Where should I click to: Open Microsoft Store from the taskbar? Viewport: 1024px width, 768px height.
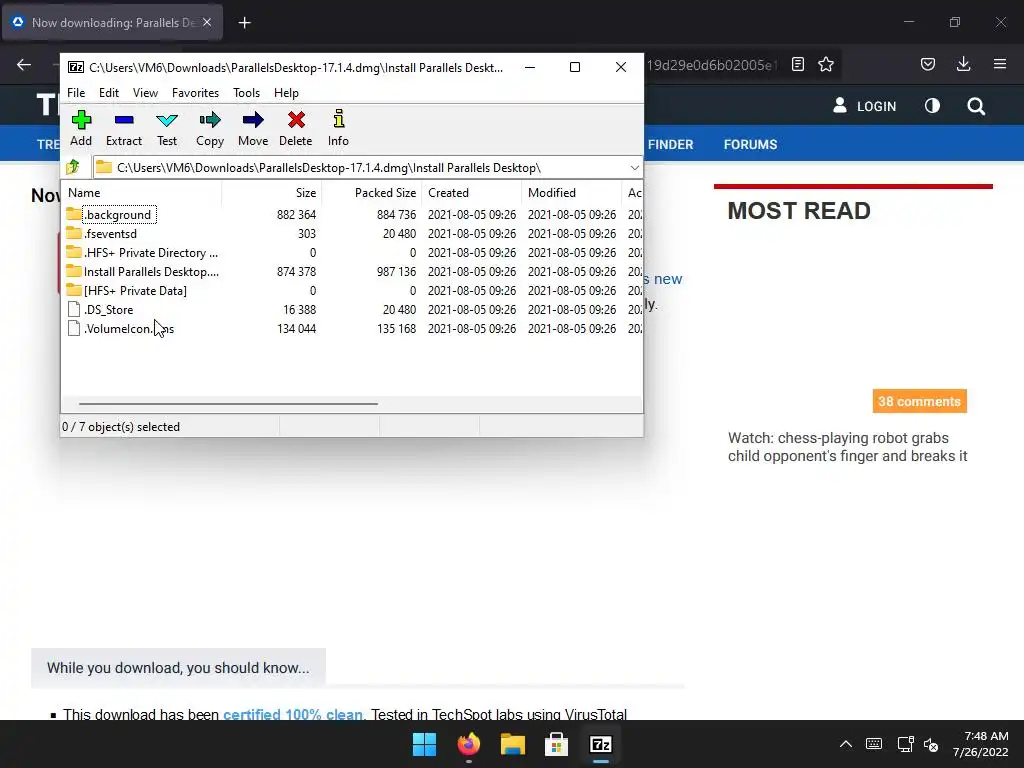pos(556,744)
